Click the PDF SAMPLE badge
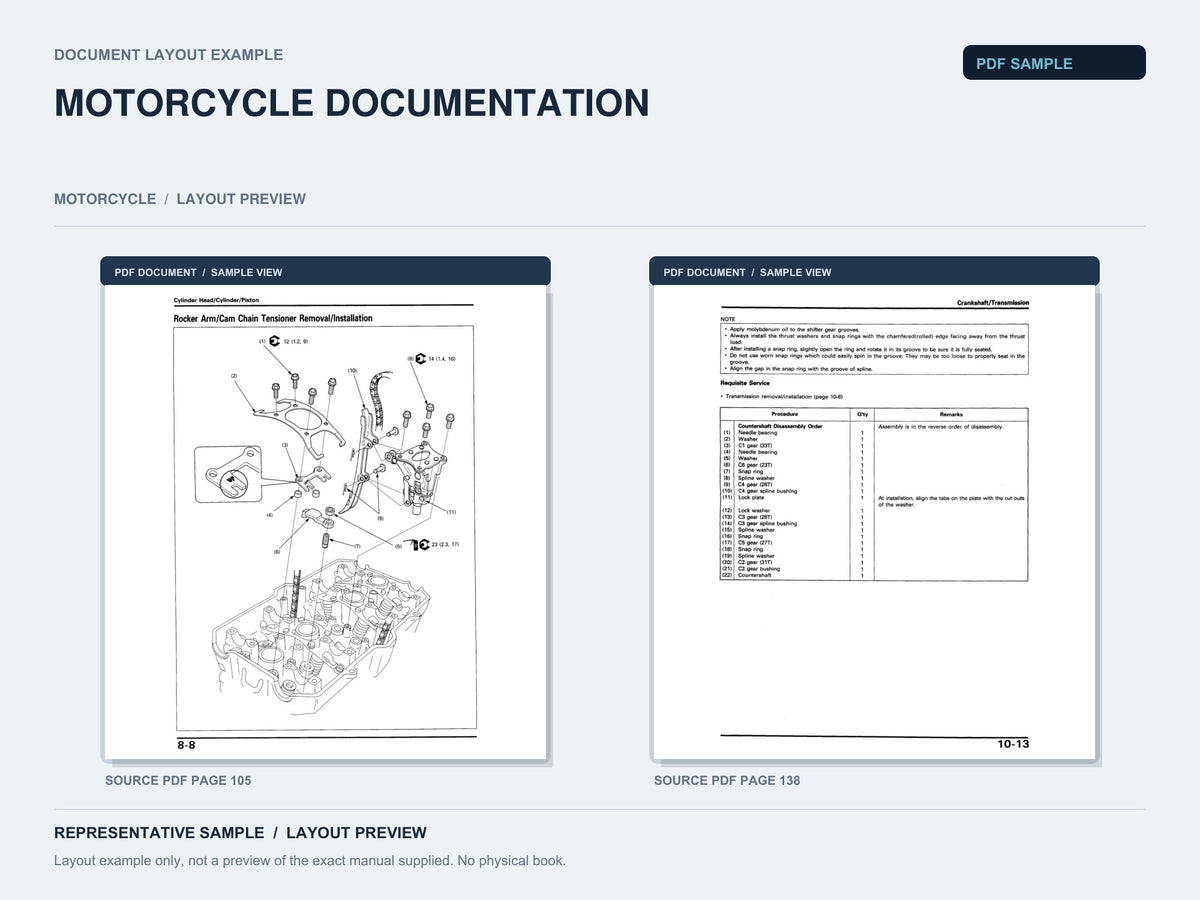This screenshot has height=900, width=1200. pyautogui.click(x=1054, y=63)
